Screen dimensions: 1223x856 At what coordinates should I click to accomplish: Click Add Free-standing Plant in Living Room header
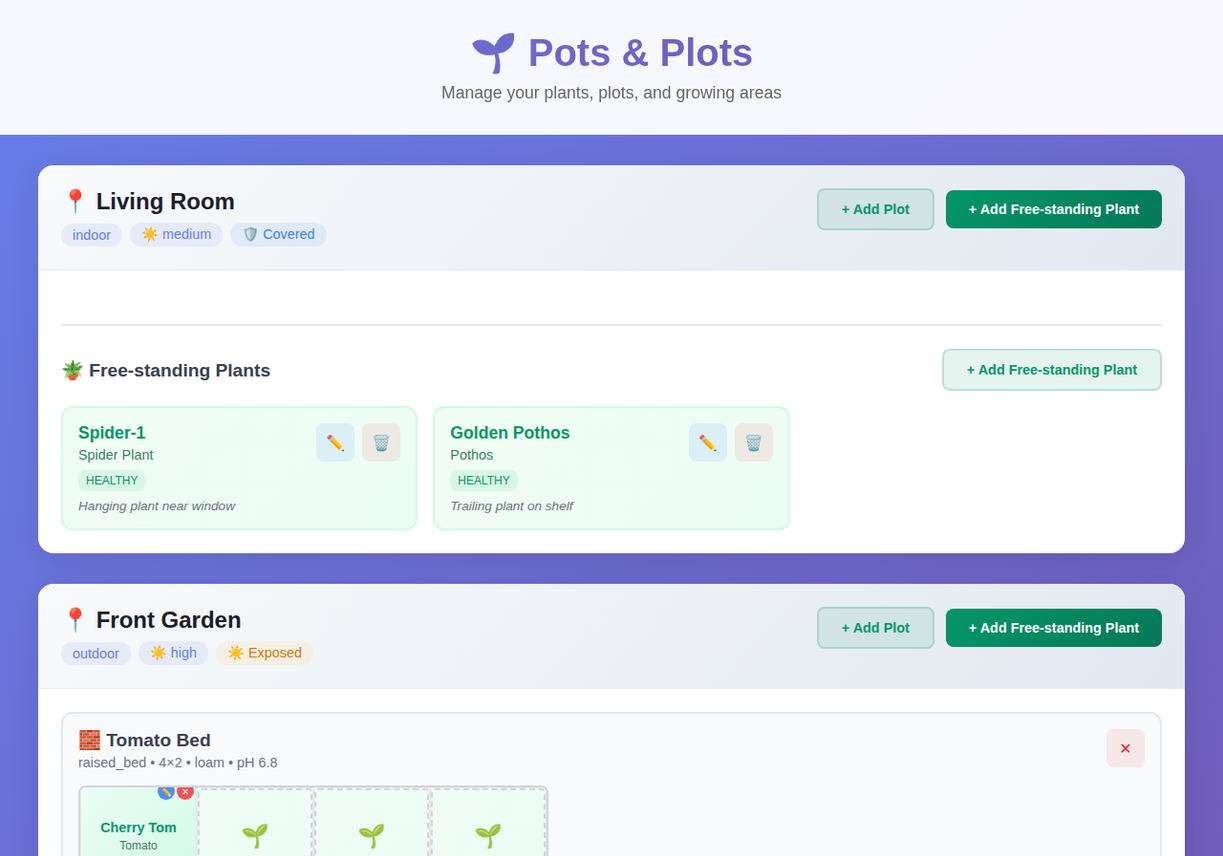coord(1053,209)
